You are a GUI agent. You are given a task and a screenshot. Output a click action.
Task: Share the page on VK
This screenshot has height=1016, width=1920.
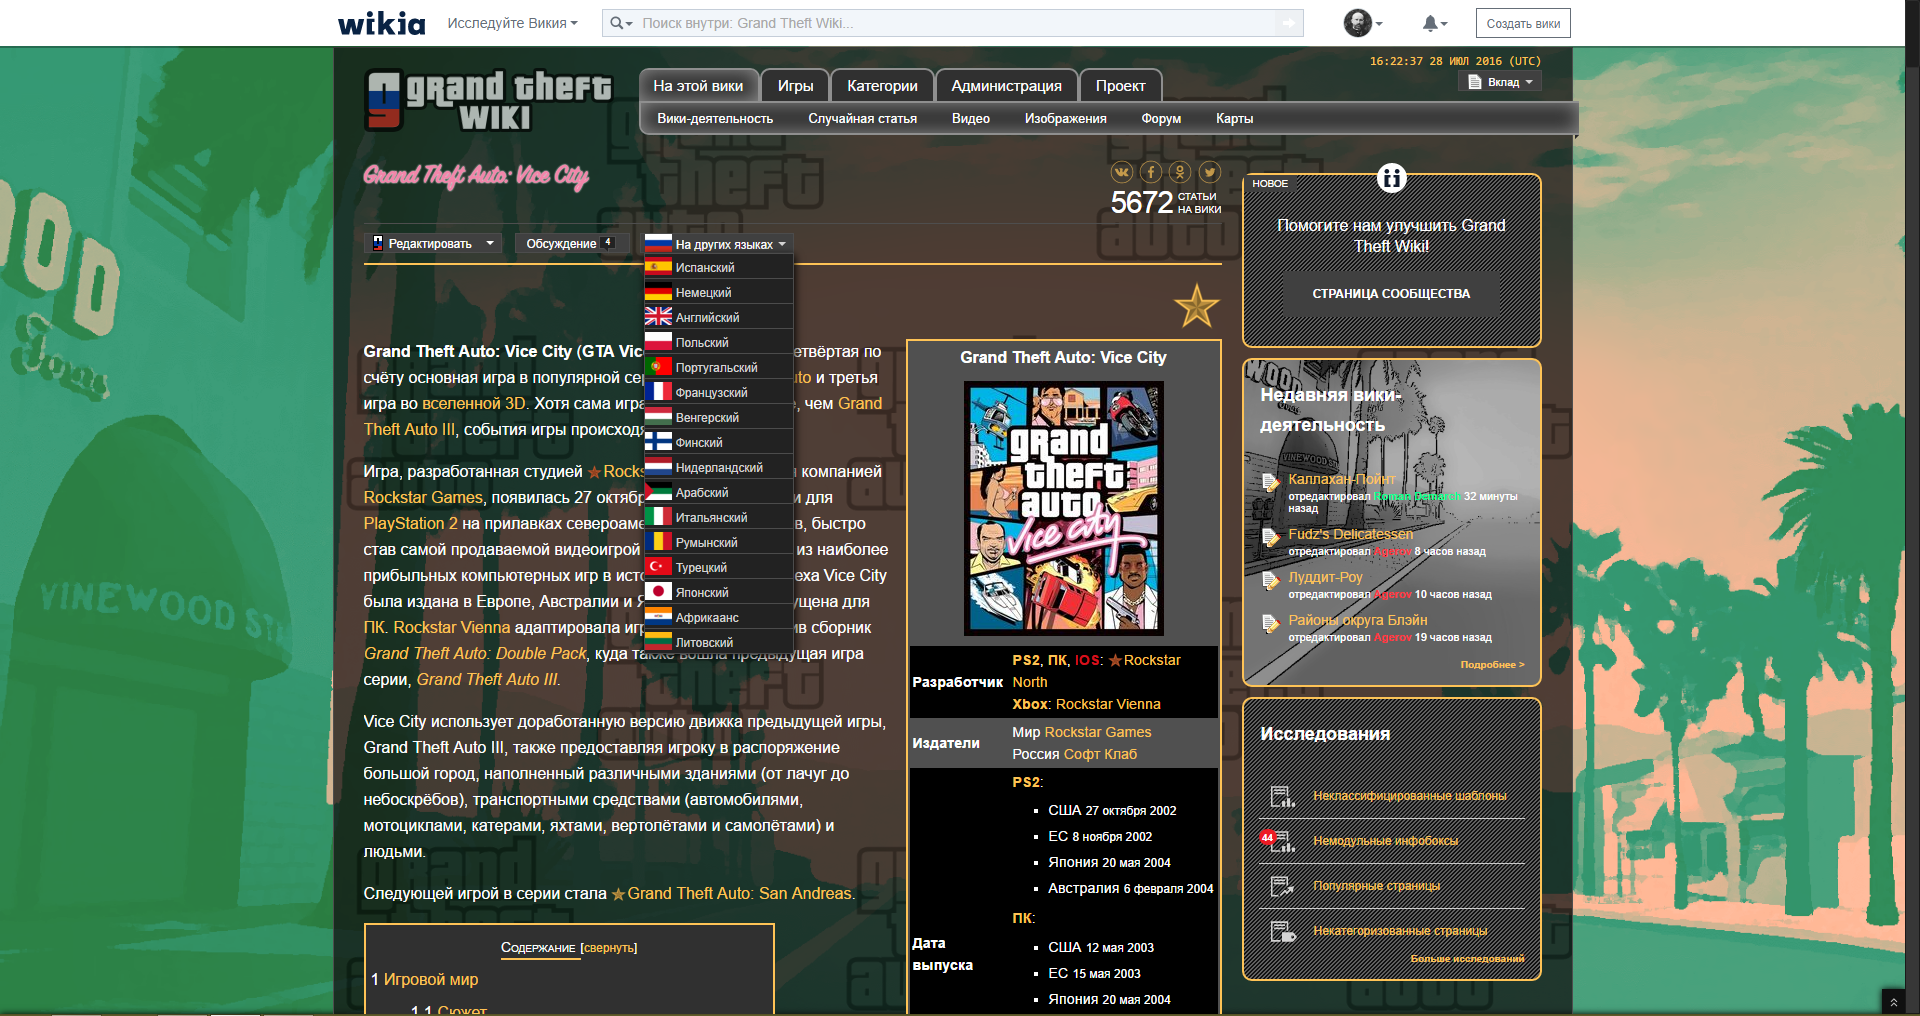coord(1122,172)
